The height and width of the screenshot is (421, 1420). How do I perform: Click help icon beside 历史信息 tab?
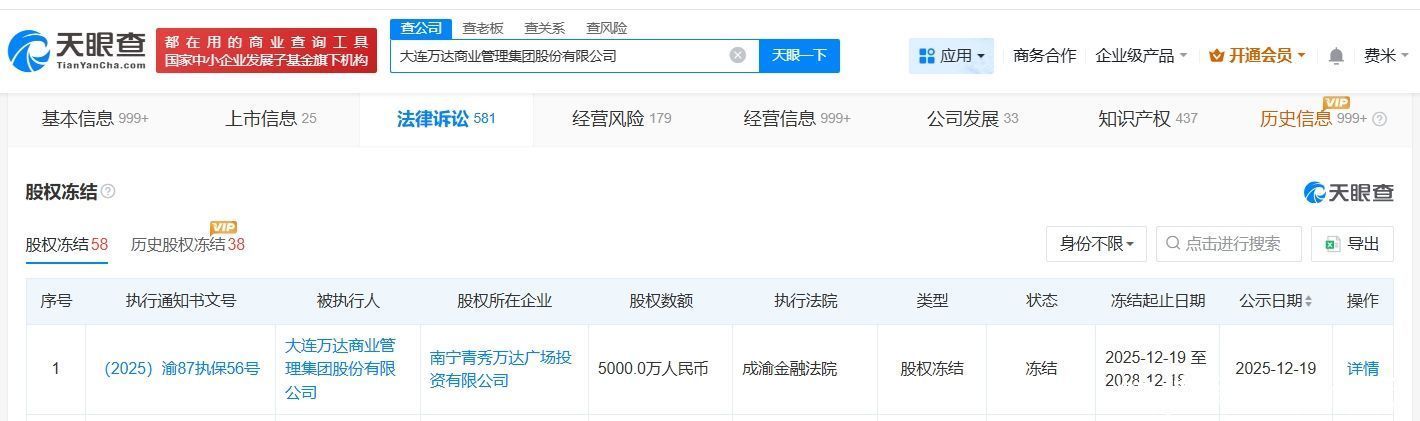click(x=1380, y=119)
